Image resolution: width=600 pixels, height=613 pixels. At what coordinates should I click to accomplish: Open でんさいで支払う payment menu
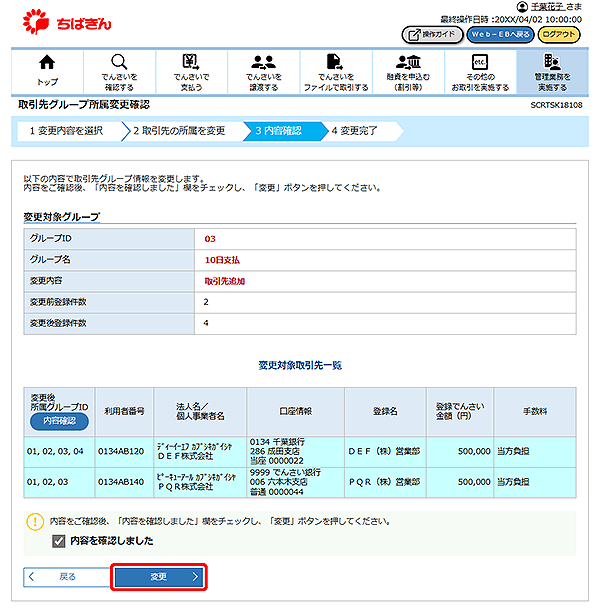[x=191, y=69]
